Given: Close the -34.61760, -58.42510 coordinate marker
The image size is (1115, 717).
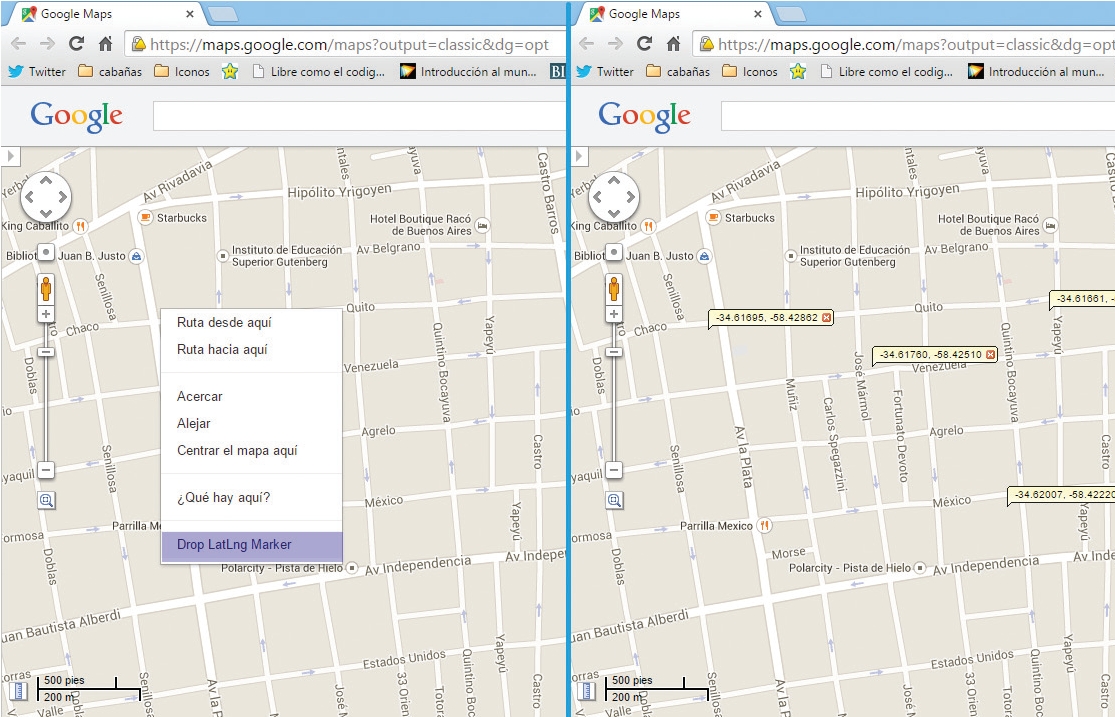Looking at the screenshot, I should coord(991,354).
